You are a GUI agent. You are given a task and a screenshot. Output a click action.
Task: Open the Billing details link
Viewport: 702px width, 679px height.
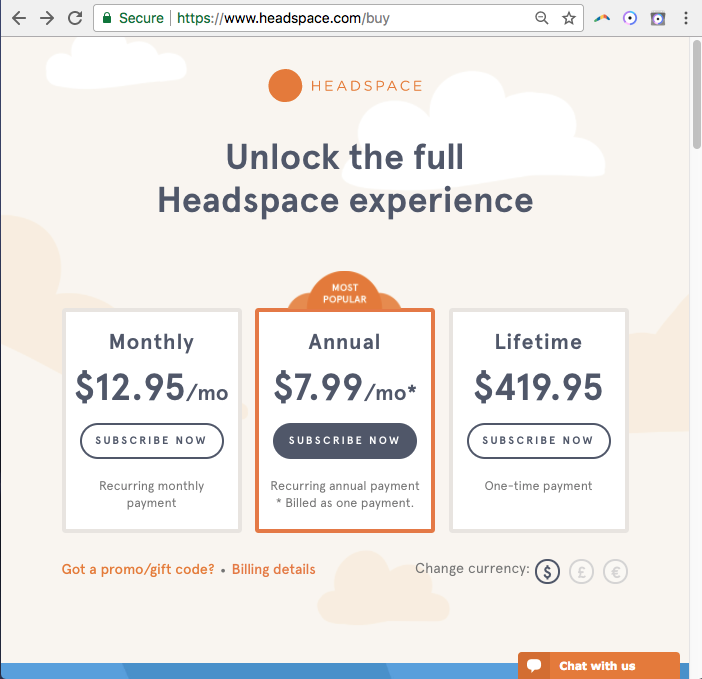[x=274, y=569]
